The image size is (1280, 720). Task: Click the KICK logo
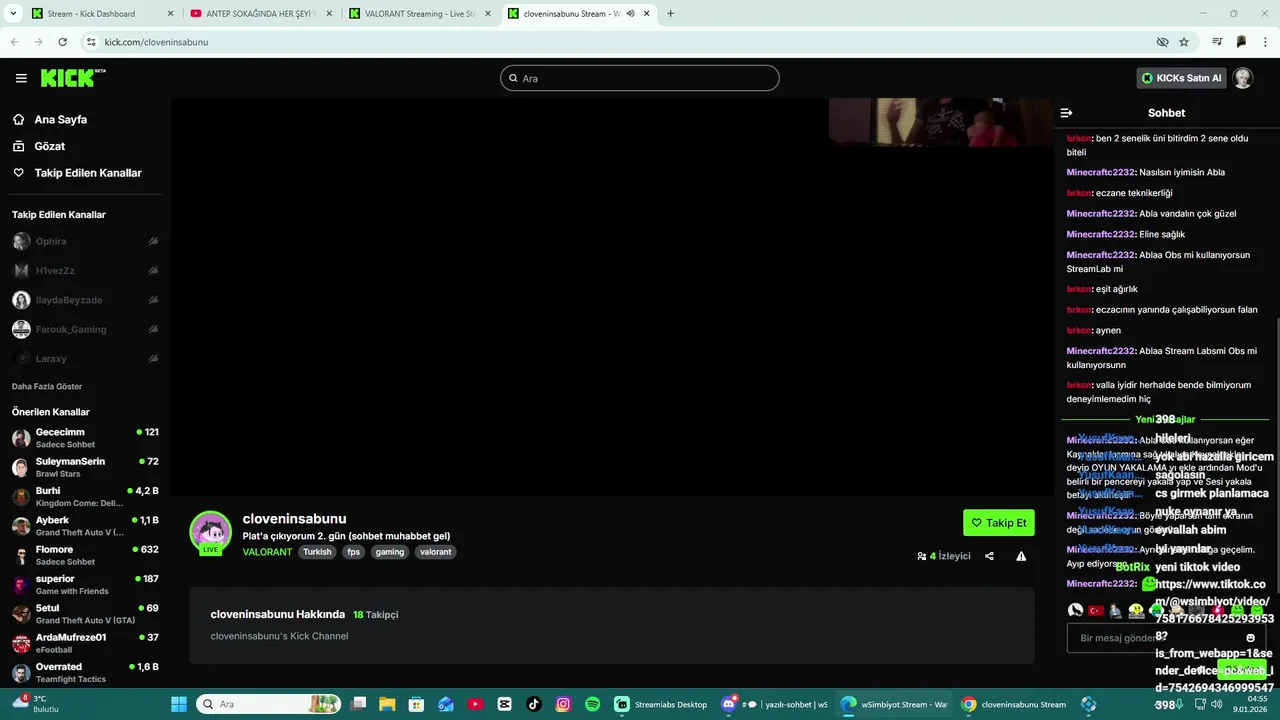click(x=73, y=78)
